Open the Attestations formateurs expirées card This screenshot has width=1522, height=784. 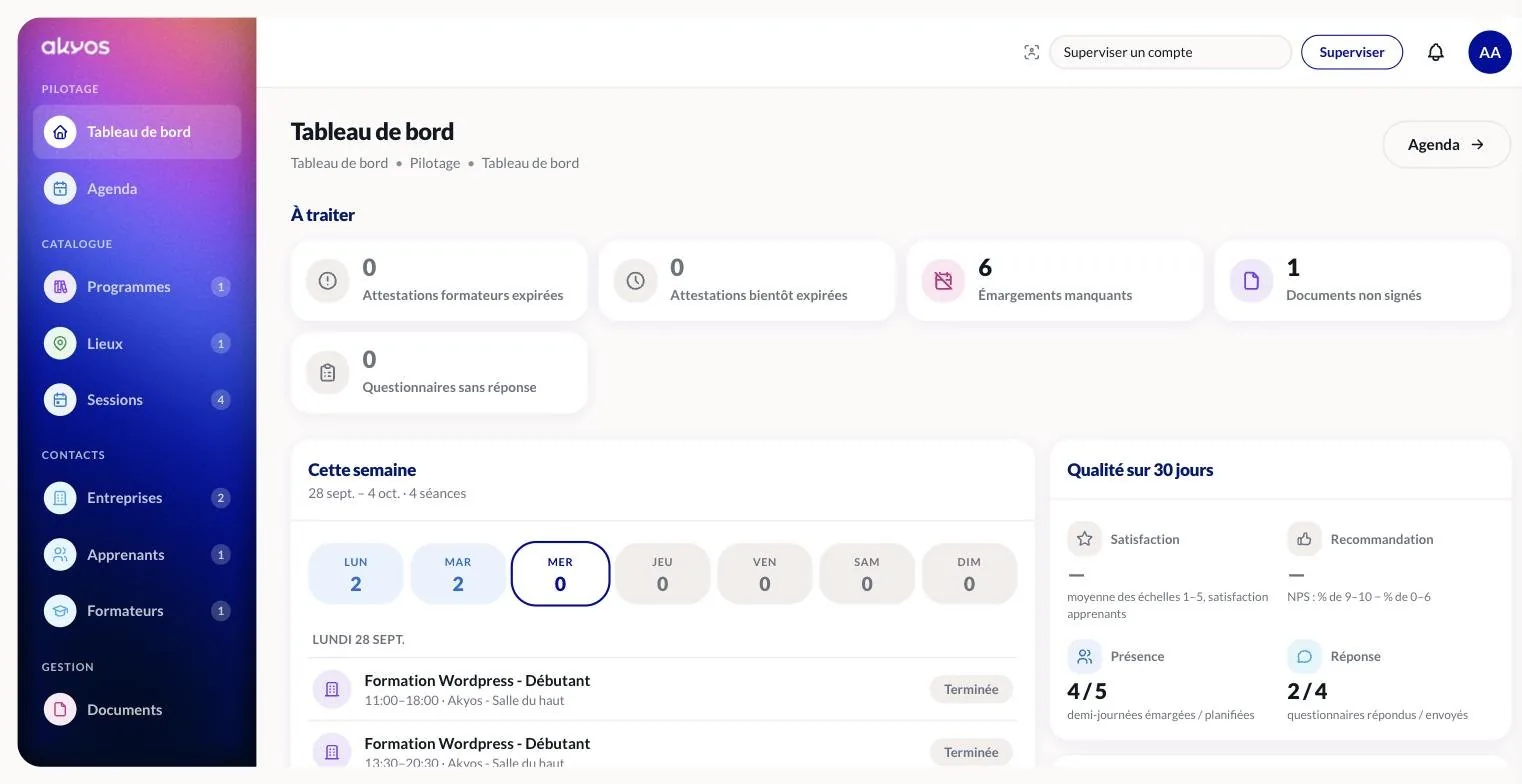tap(439, 281)
